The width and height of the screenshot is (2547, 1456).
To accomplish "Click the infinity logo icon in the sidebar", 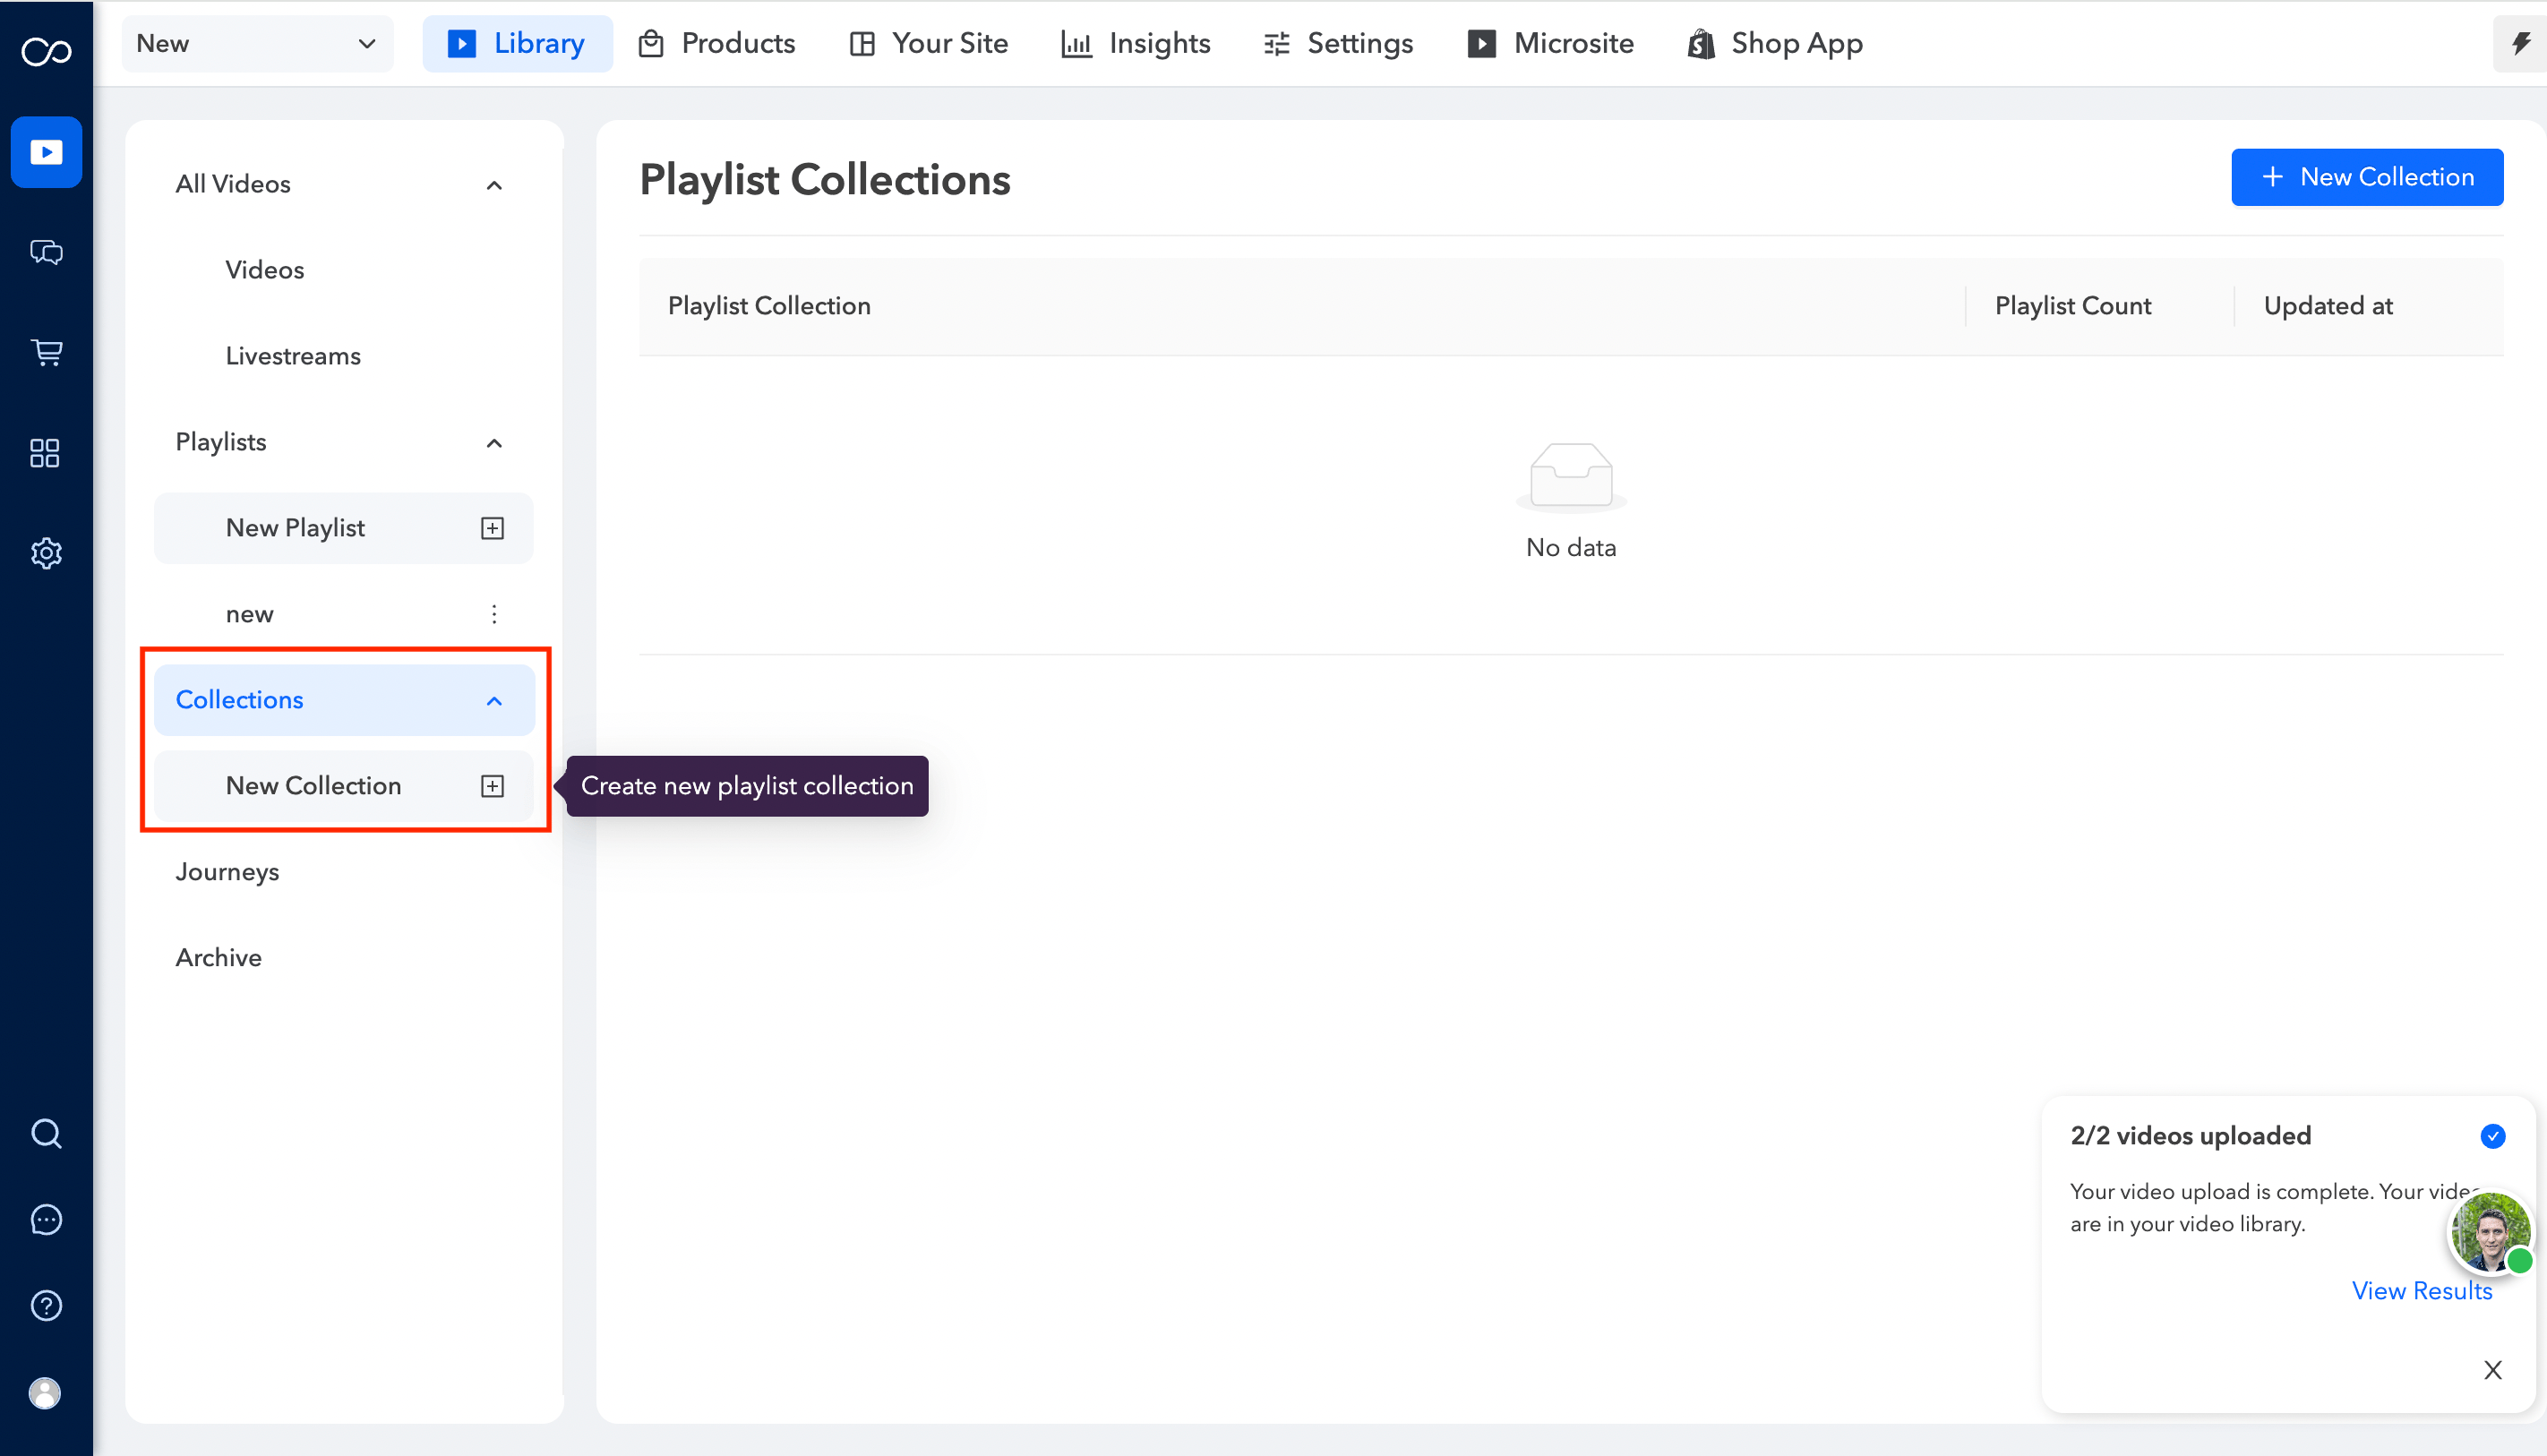I will 46,50.
